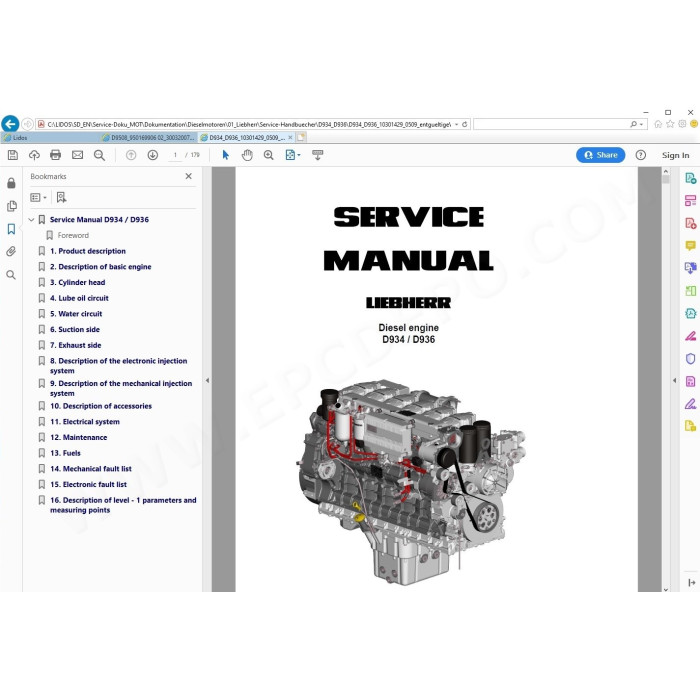
Task: Open a new browser tab
Action: (x=301, y=138)
